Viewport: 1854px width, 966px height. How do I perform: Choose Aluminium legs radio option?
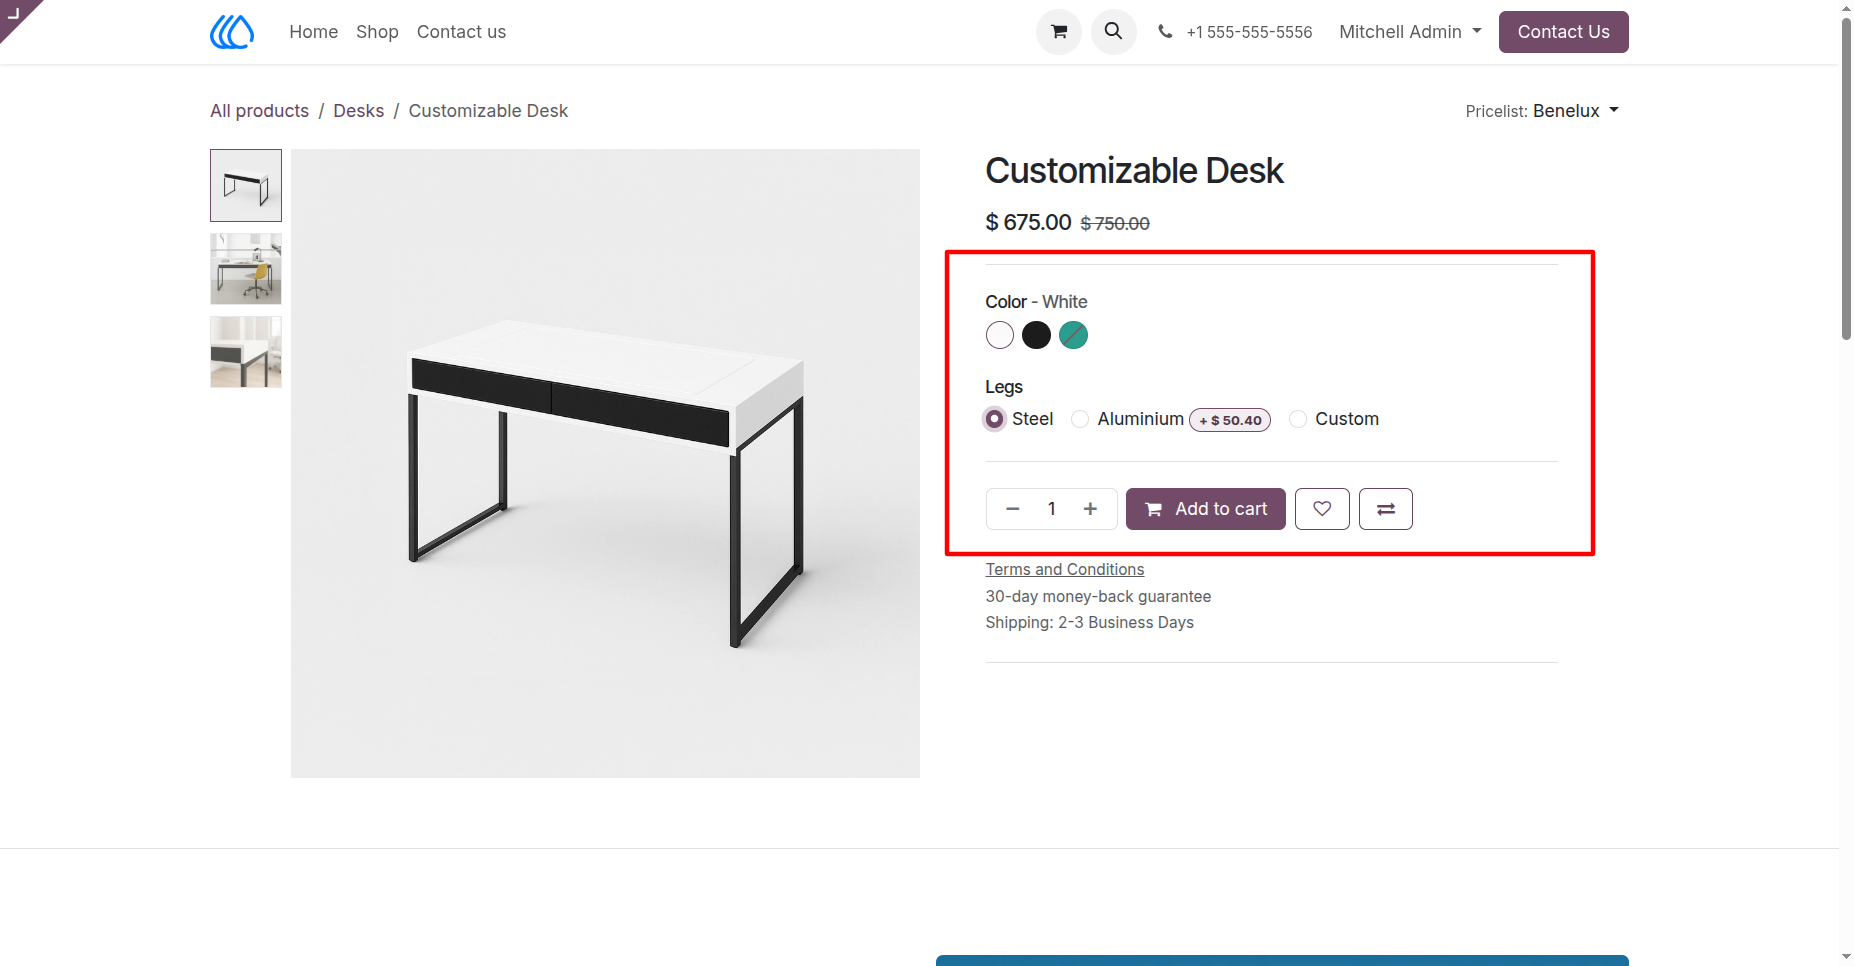(1080, 419)
